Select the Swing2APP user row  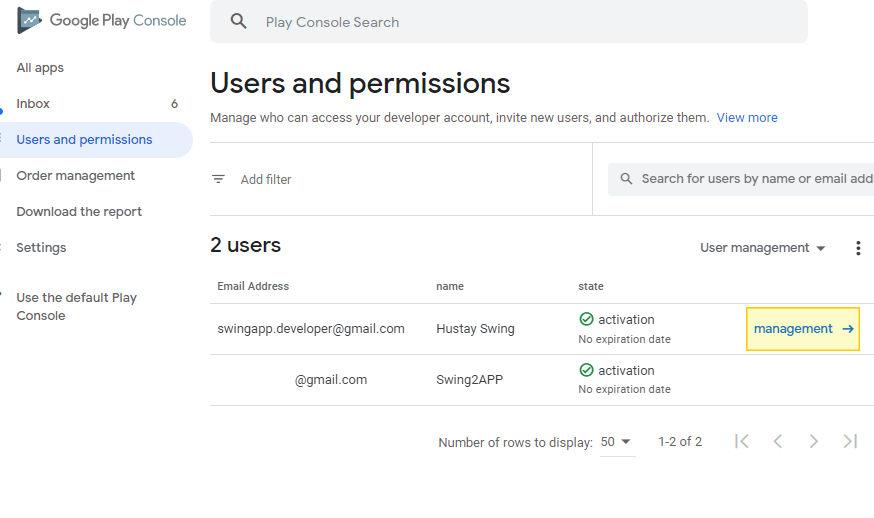pyautogui.click(x=475, y=380)
